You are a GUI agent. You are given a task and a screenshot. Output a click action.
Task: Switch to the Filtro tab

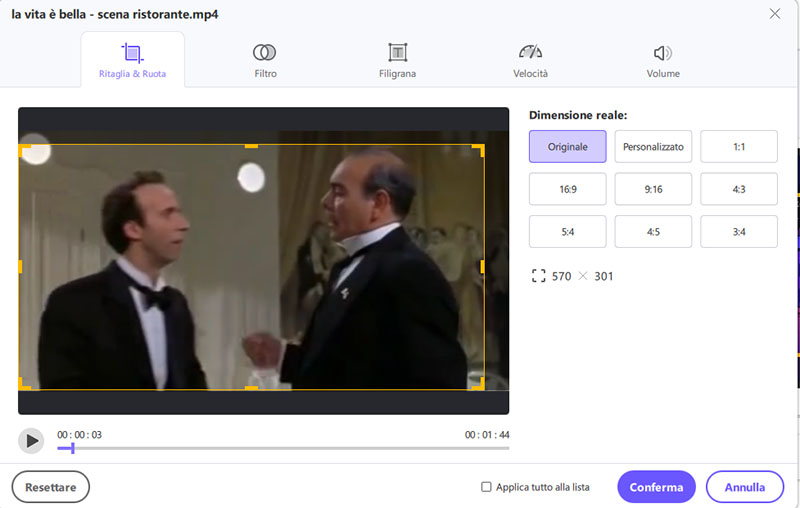pos(265,61)
